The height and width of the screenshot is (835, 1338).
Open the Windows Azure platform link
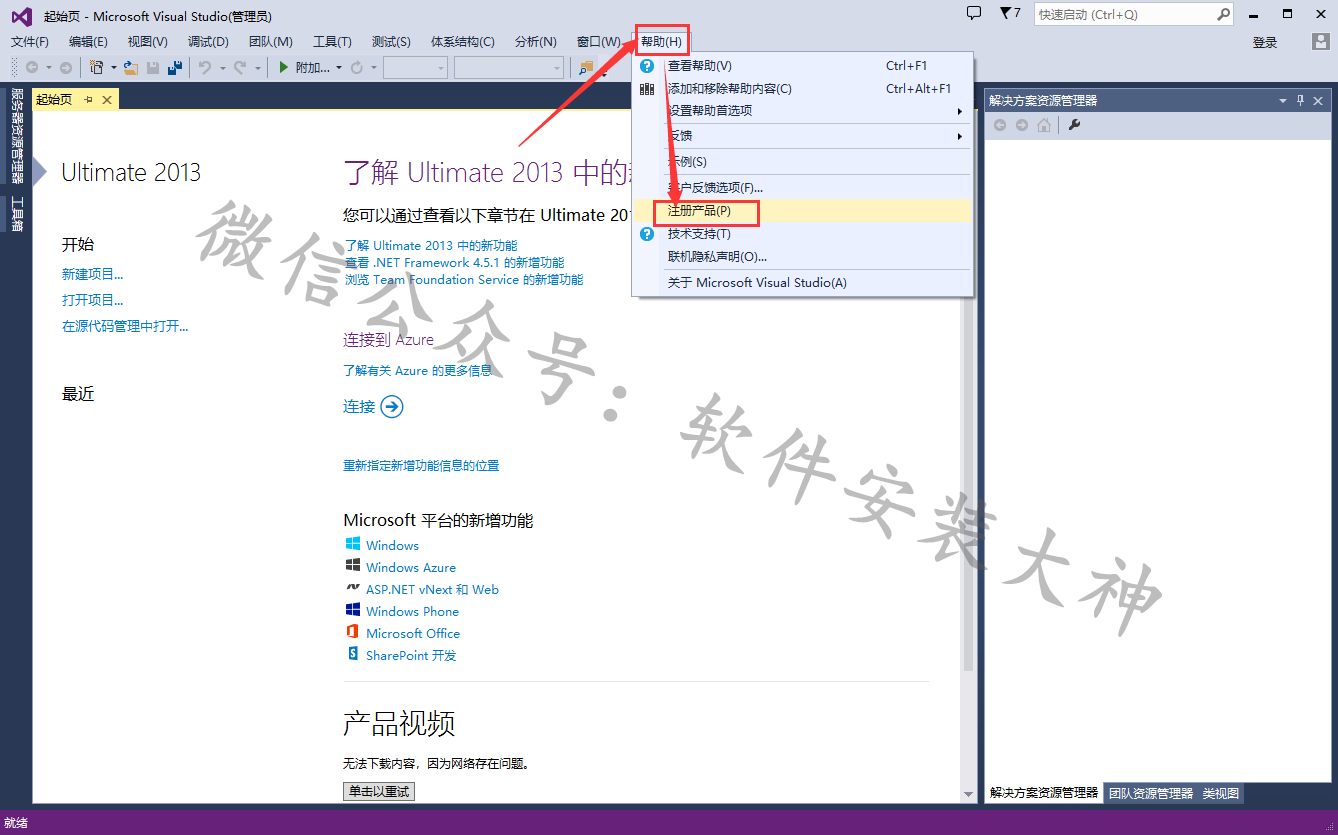coord(410,568)
